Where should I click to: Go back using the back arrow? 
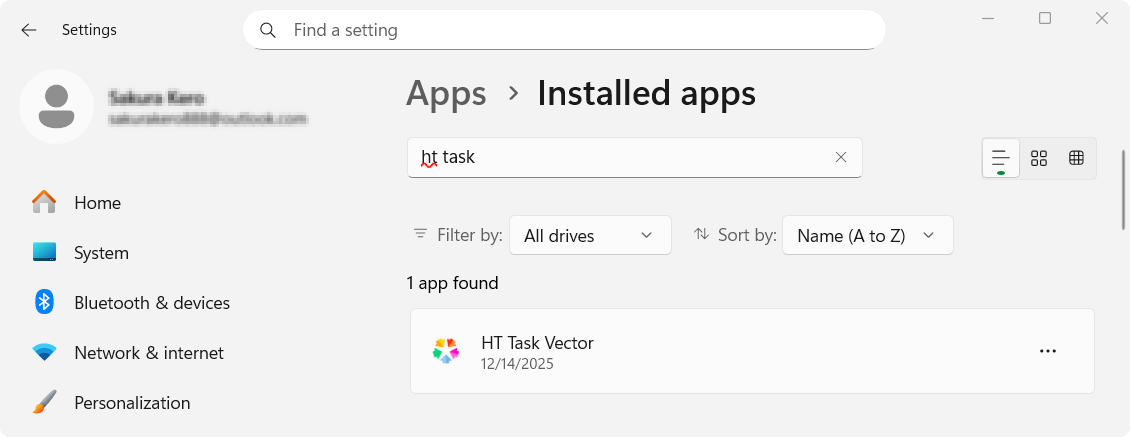[29, 30]
